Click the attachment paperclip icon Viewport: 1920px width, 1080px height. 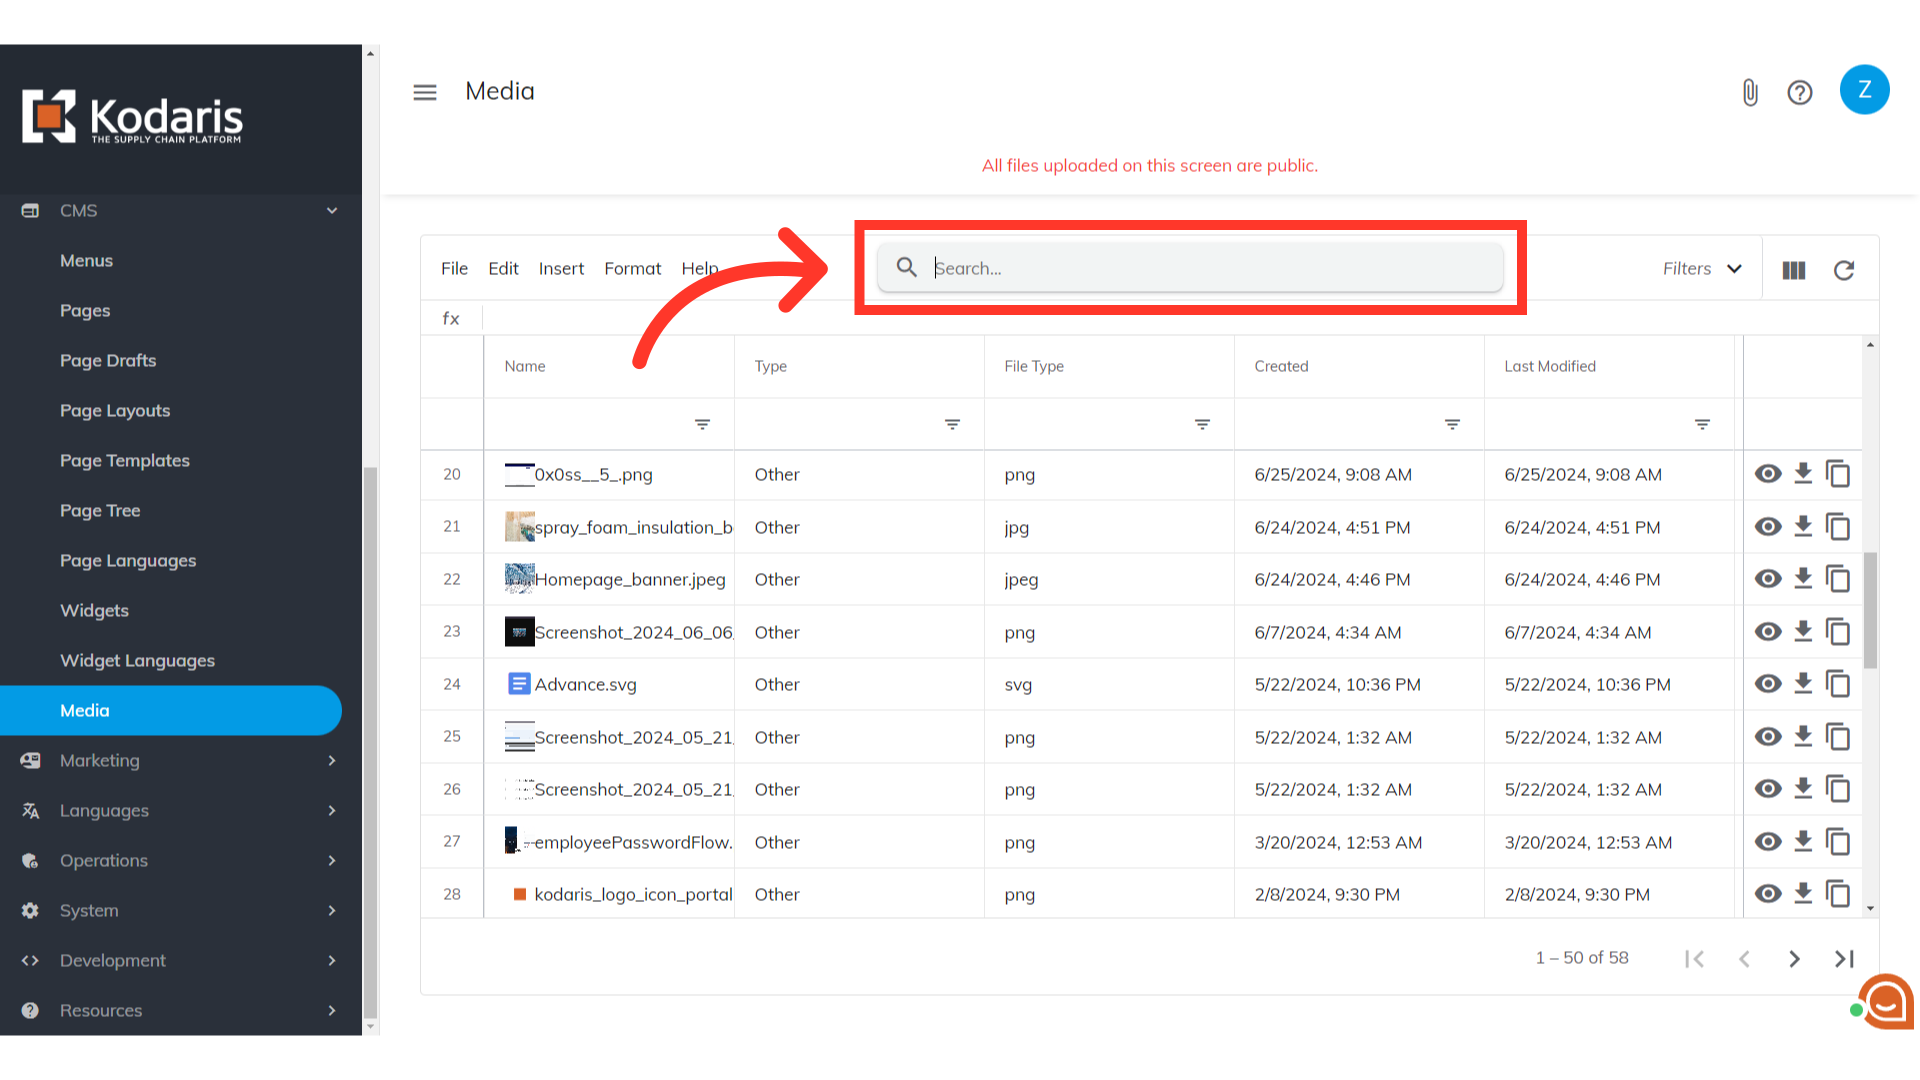1750,92
